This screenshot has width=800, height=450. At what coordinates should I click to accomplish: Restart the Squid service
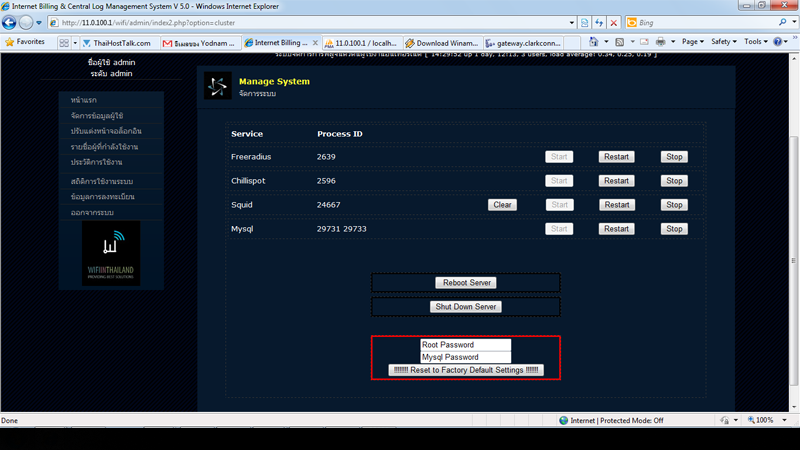pos(616,205)
